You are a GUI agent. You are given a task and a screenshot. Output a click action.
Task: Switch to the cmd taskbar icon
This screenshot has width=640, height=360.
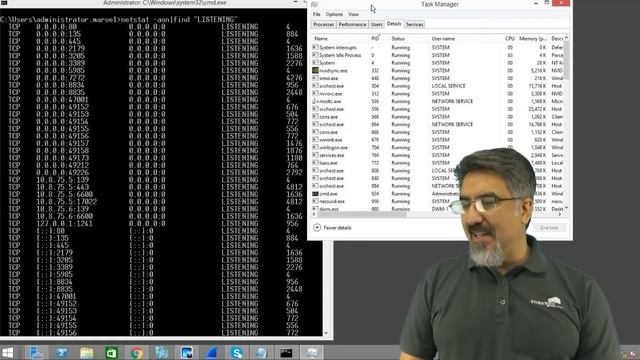tap(287, 352)
